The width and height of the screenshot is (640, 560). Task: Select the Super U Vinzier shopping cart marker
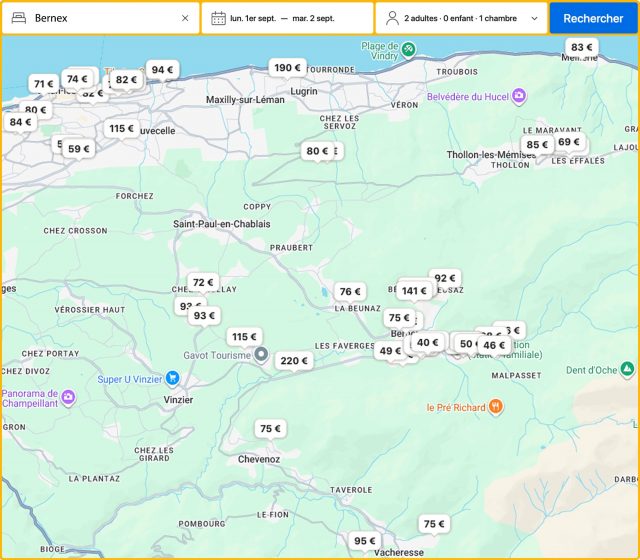(x=173, y=378)
